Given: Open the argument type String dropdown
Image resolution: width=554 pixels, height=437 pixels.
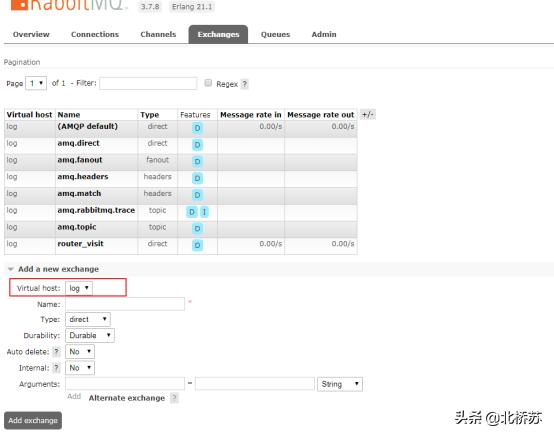Looking at the screenshot, I should pyautogui.click(x=340, y=384).
